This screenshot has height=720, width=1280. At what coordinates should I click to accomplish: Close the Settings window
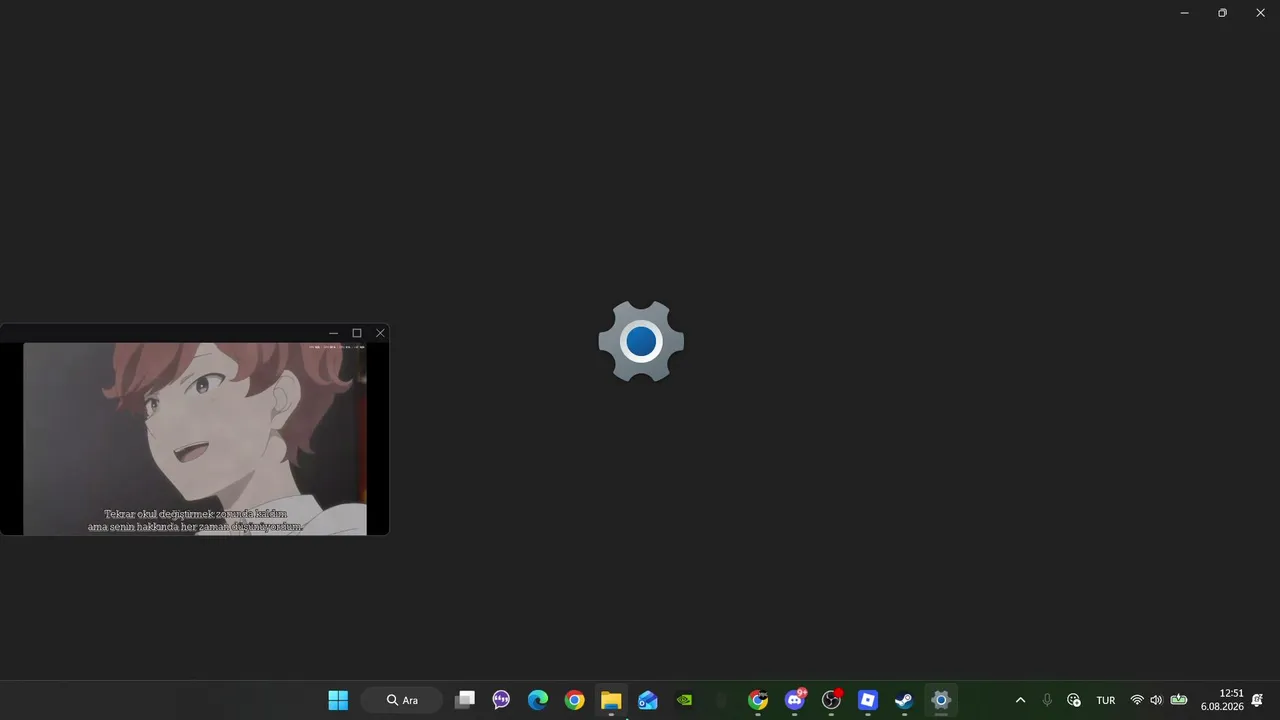coord(1260,13)
